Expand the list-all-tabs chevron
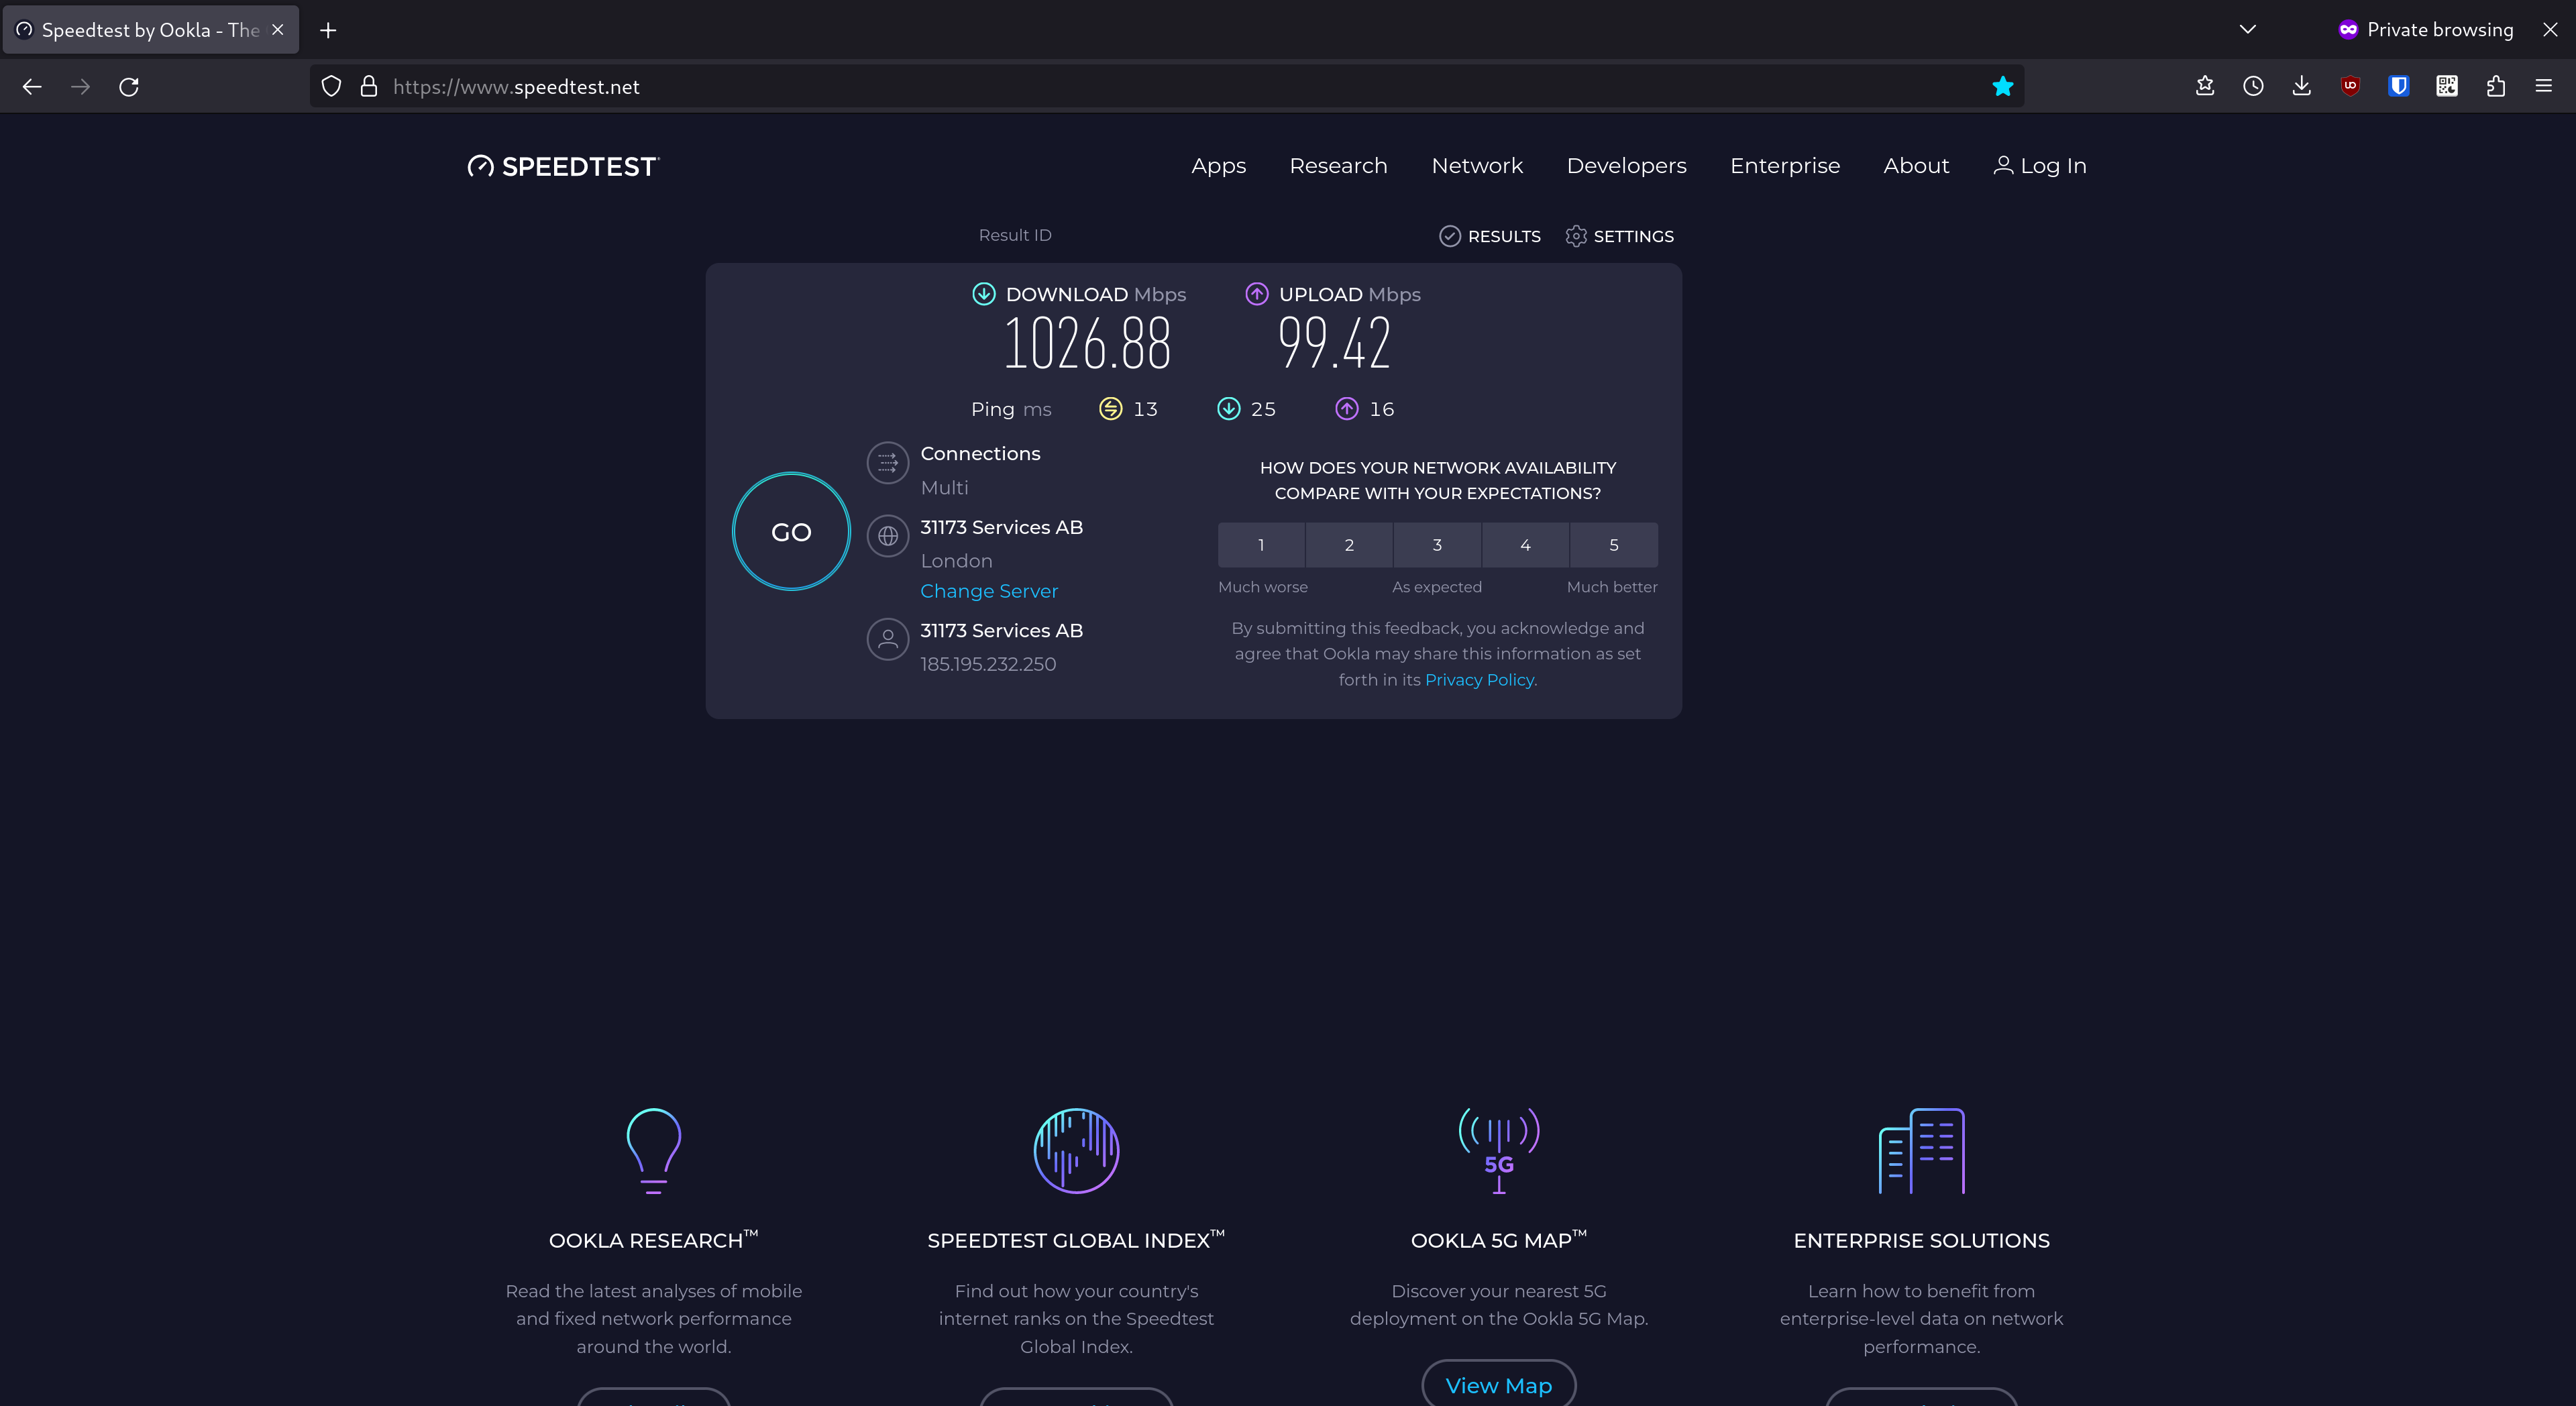 tap(2248, 30)
